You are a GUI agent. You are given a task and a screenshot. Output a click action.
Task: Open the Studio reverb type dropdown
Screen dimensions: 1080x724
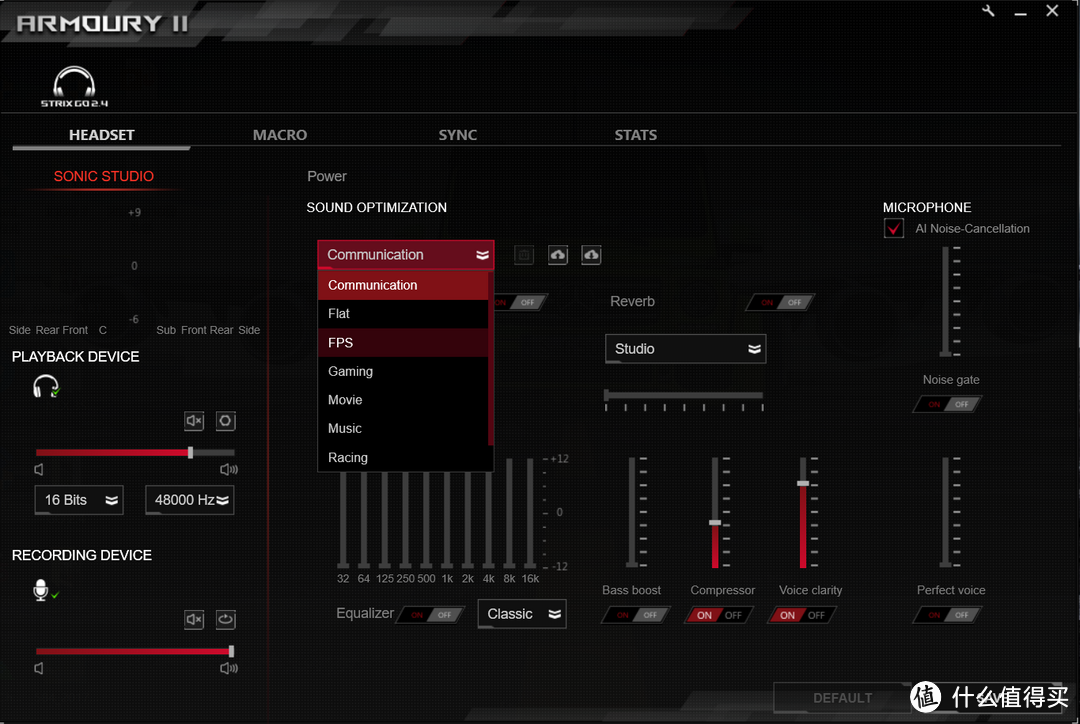click(685, 349)
